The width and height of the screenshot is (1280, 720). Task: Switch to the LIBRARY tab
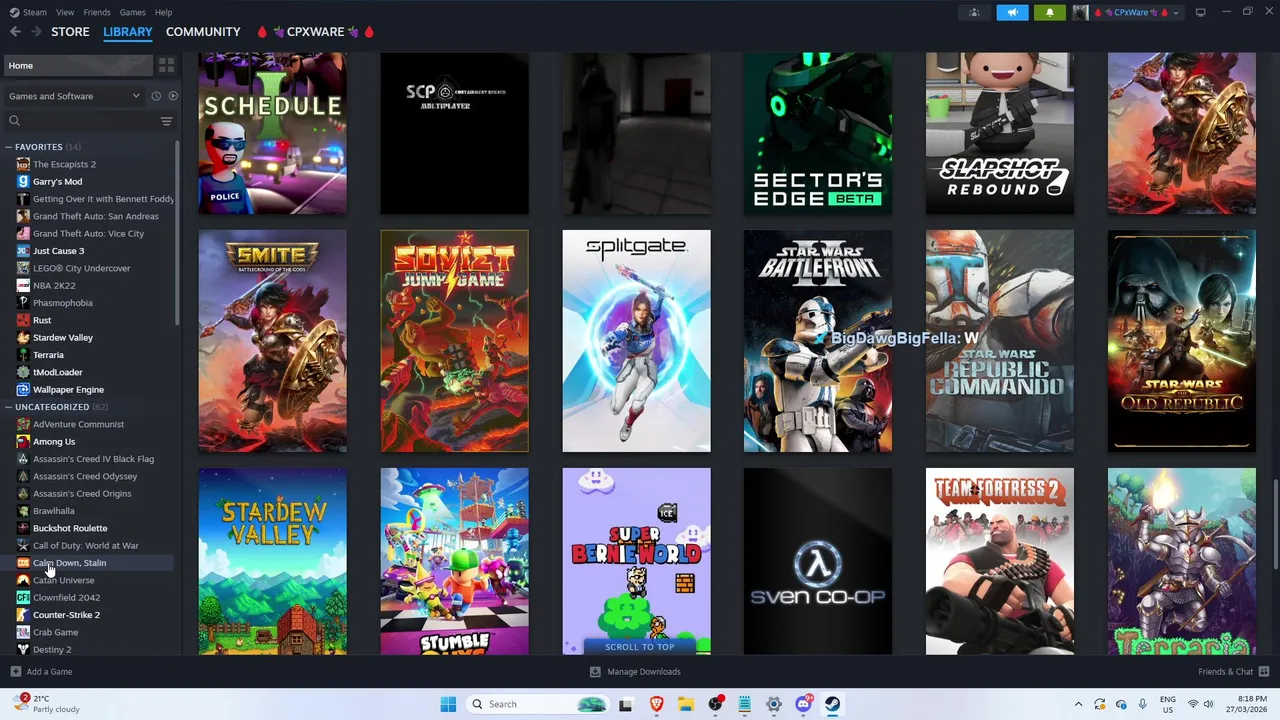pos(128,32)
